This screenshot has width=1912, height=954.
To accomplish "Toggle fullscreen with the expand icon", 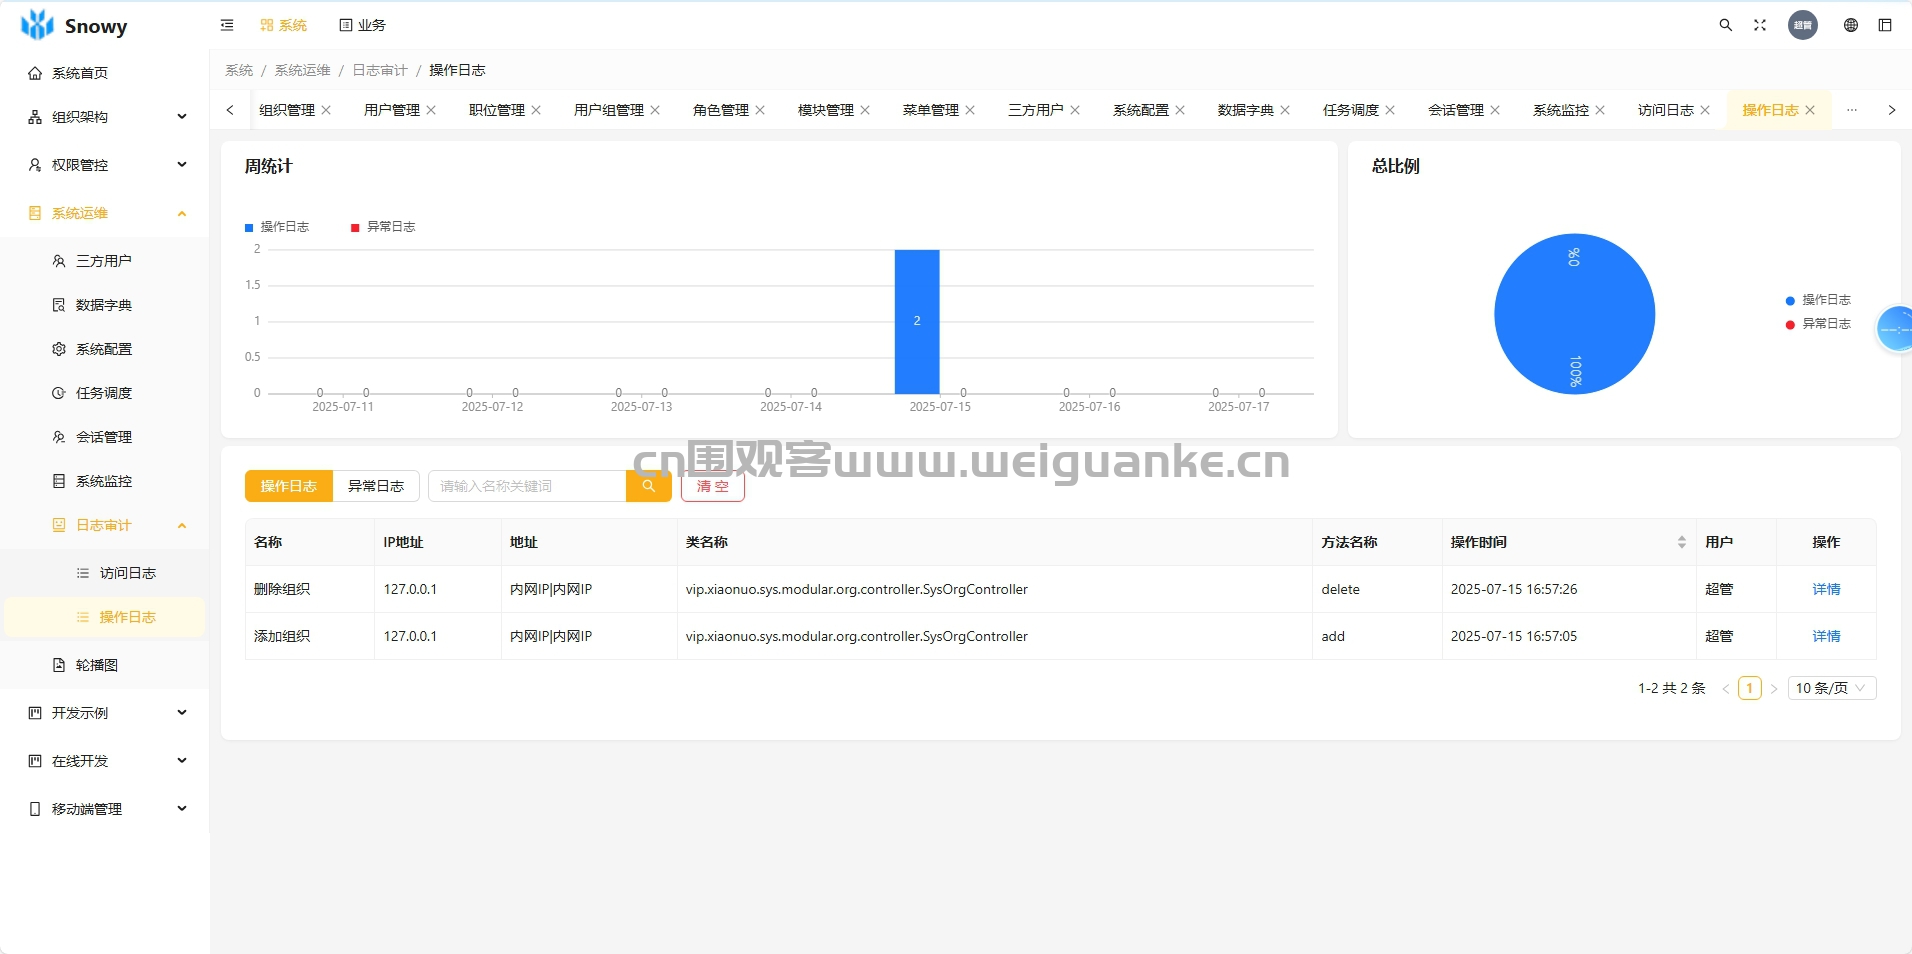I will 1760,25.
